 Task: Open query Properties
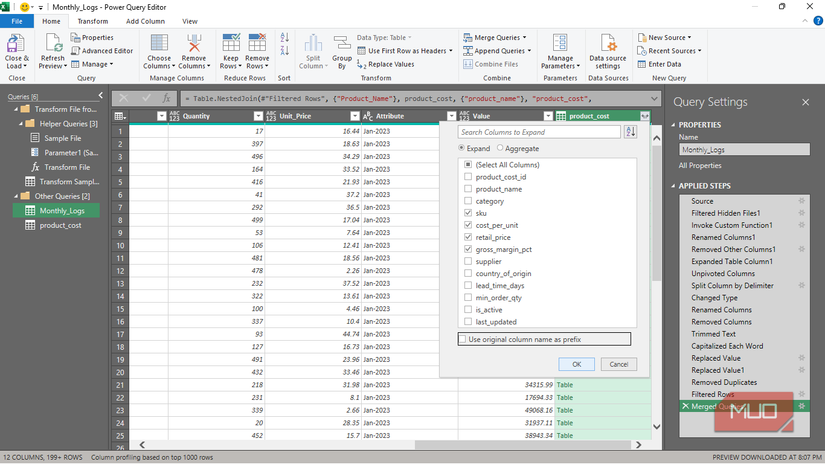(92, 37)
